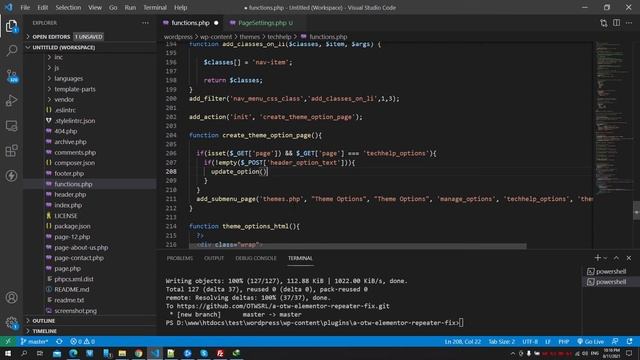Click github repository URL in terminal

pyautogui.click(x=283, y=306)
